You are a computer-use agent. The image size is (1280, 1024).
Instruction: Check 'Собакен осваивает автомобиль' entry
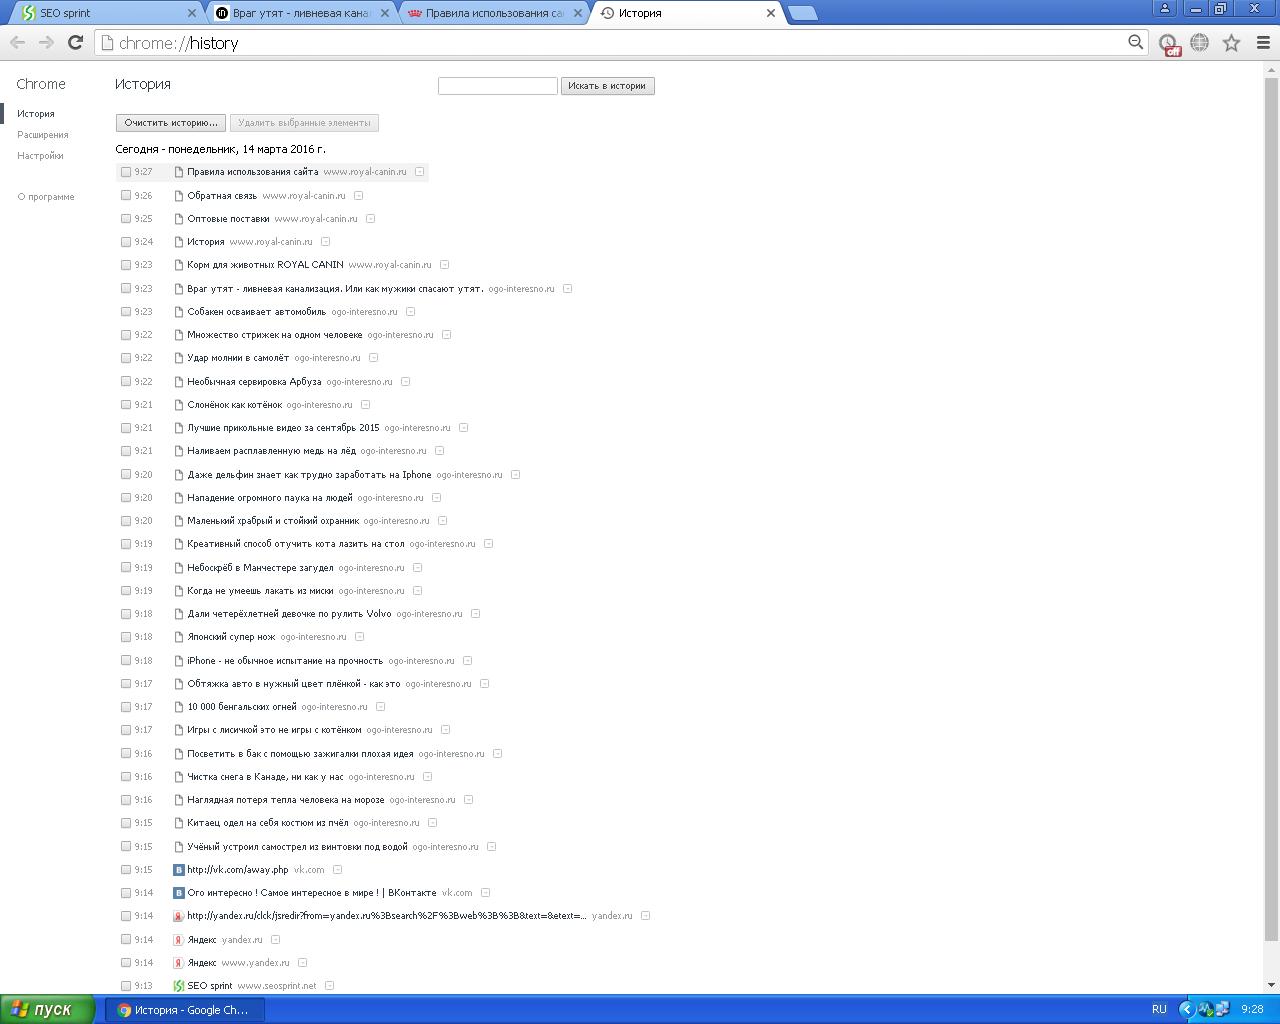[x=126, y=312]
